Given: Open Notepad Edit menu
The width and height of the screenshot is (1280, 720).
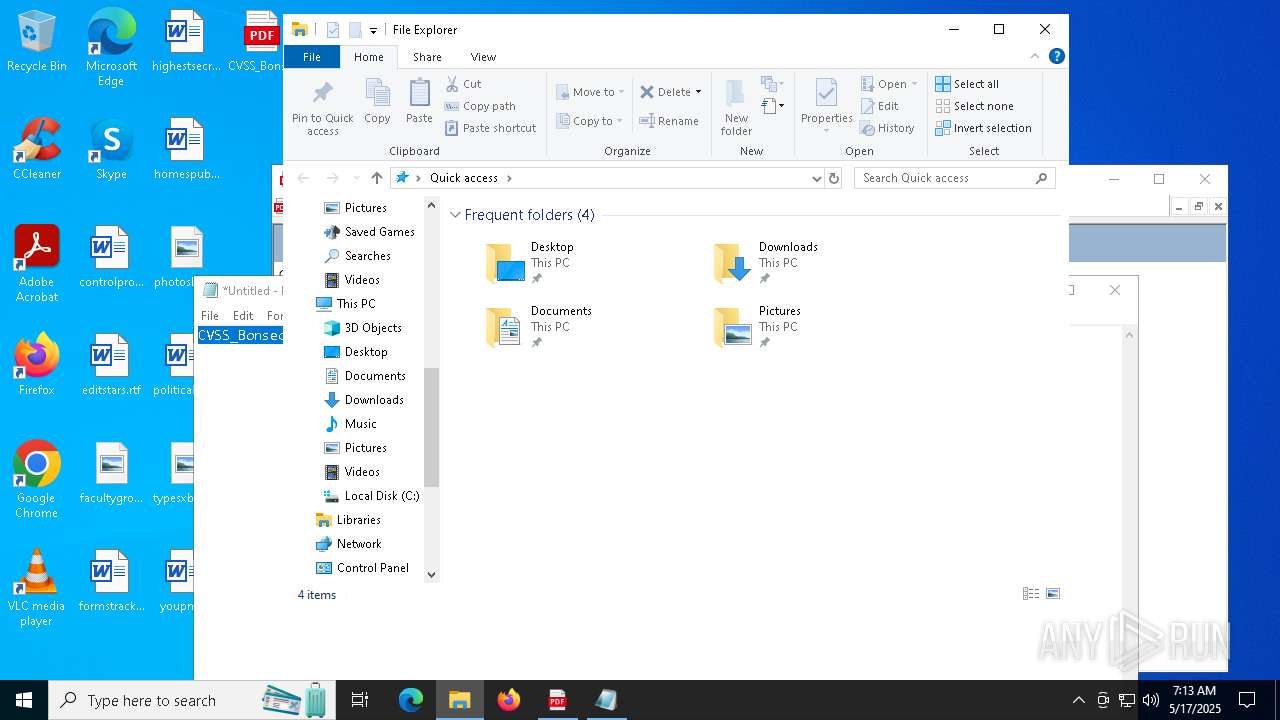Looking at the screenshot, I should click(x=243, y=315).
